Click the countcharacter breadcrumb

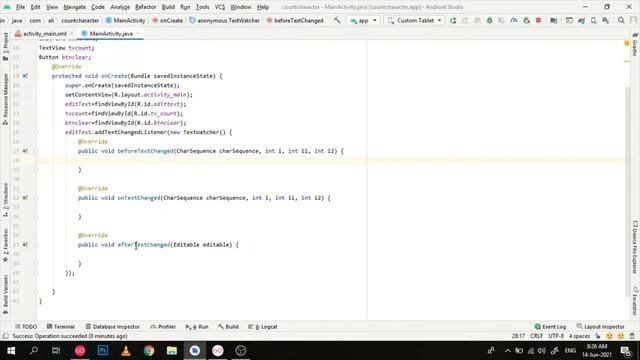[80, 20]
